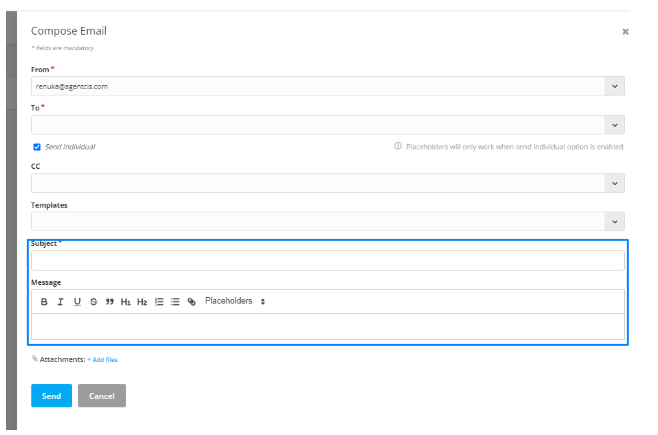This screenshot has height=435, width=658.
Task: Apply strikethrough formatting to text
Action: (93, 301)
